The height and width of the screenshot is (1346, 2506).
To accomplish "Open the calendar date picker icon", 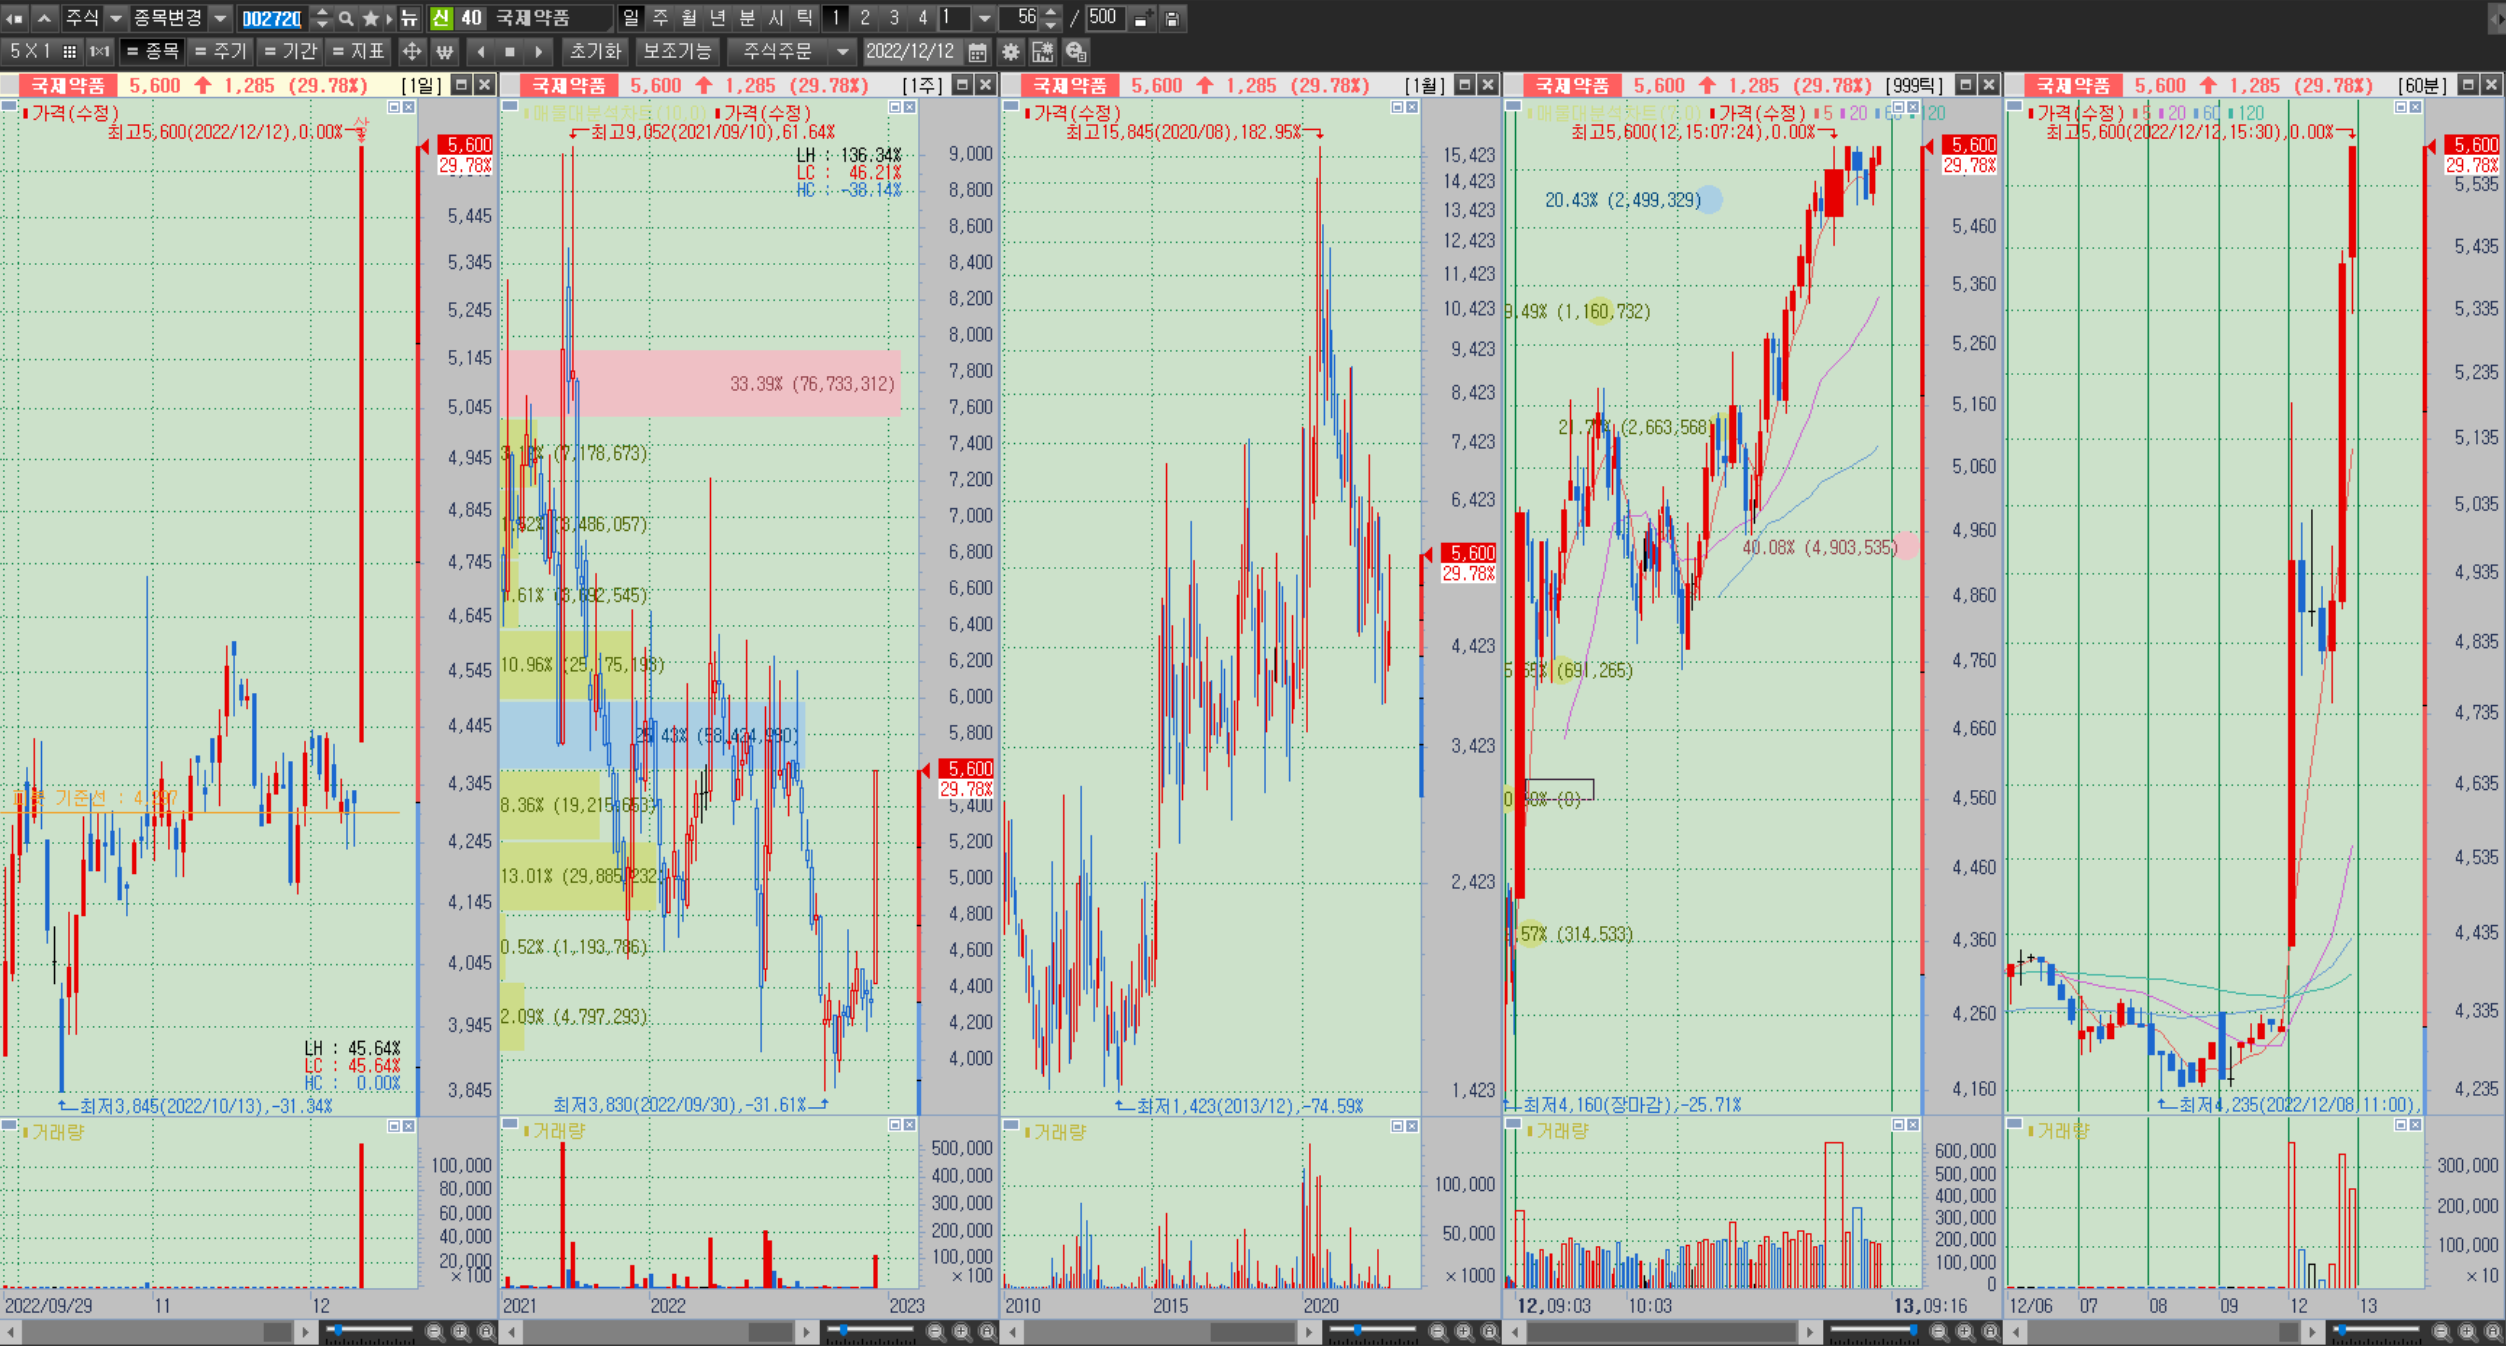I will [978, 51].
